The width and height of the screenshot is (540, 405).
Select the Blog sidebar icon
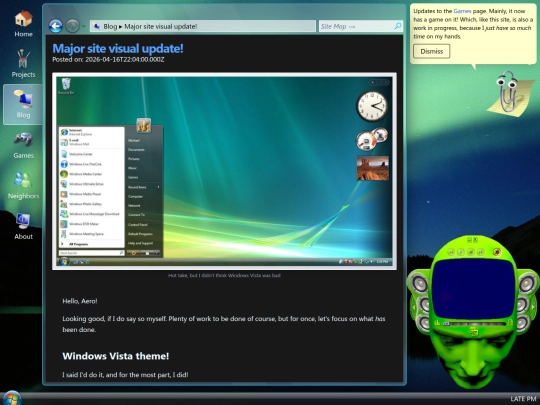pyautogui.click(x=23, y=104)
